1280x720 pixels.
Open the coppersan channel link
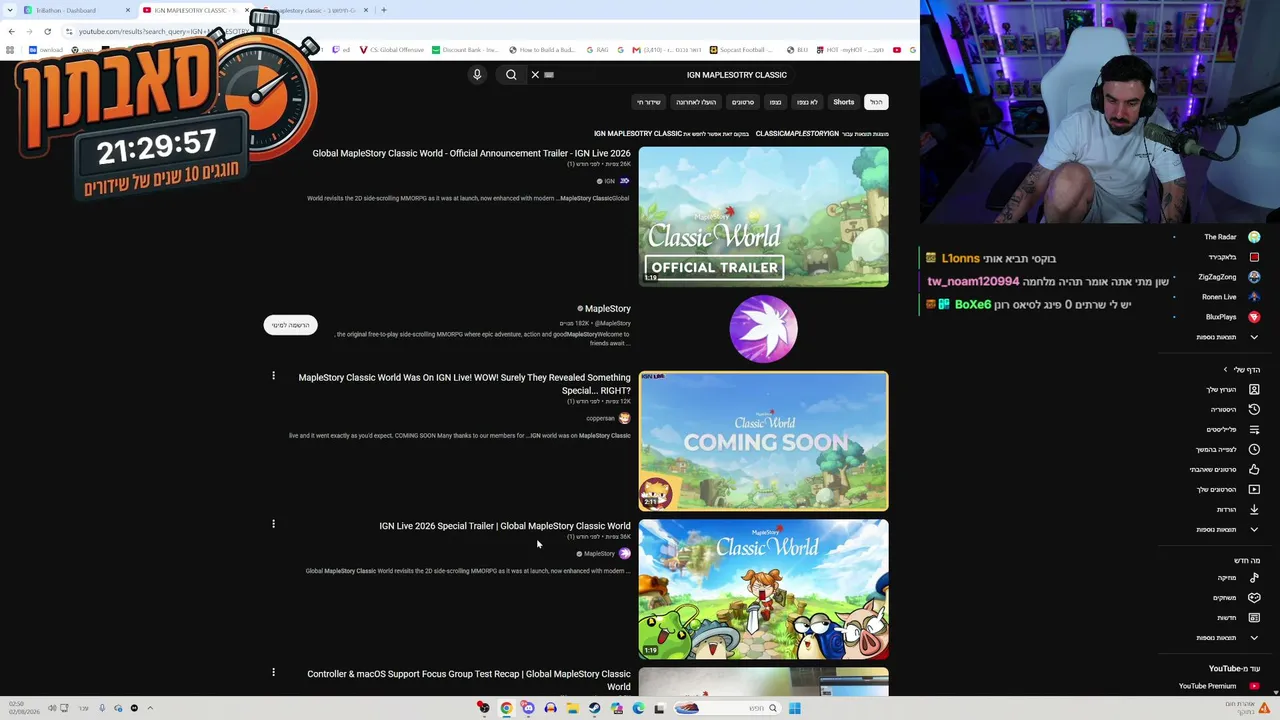click(600, 418)
